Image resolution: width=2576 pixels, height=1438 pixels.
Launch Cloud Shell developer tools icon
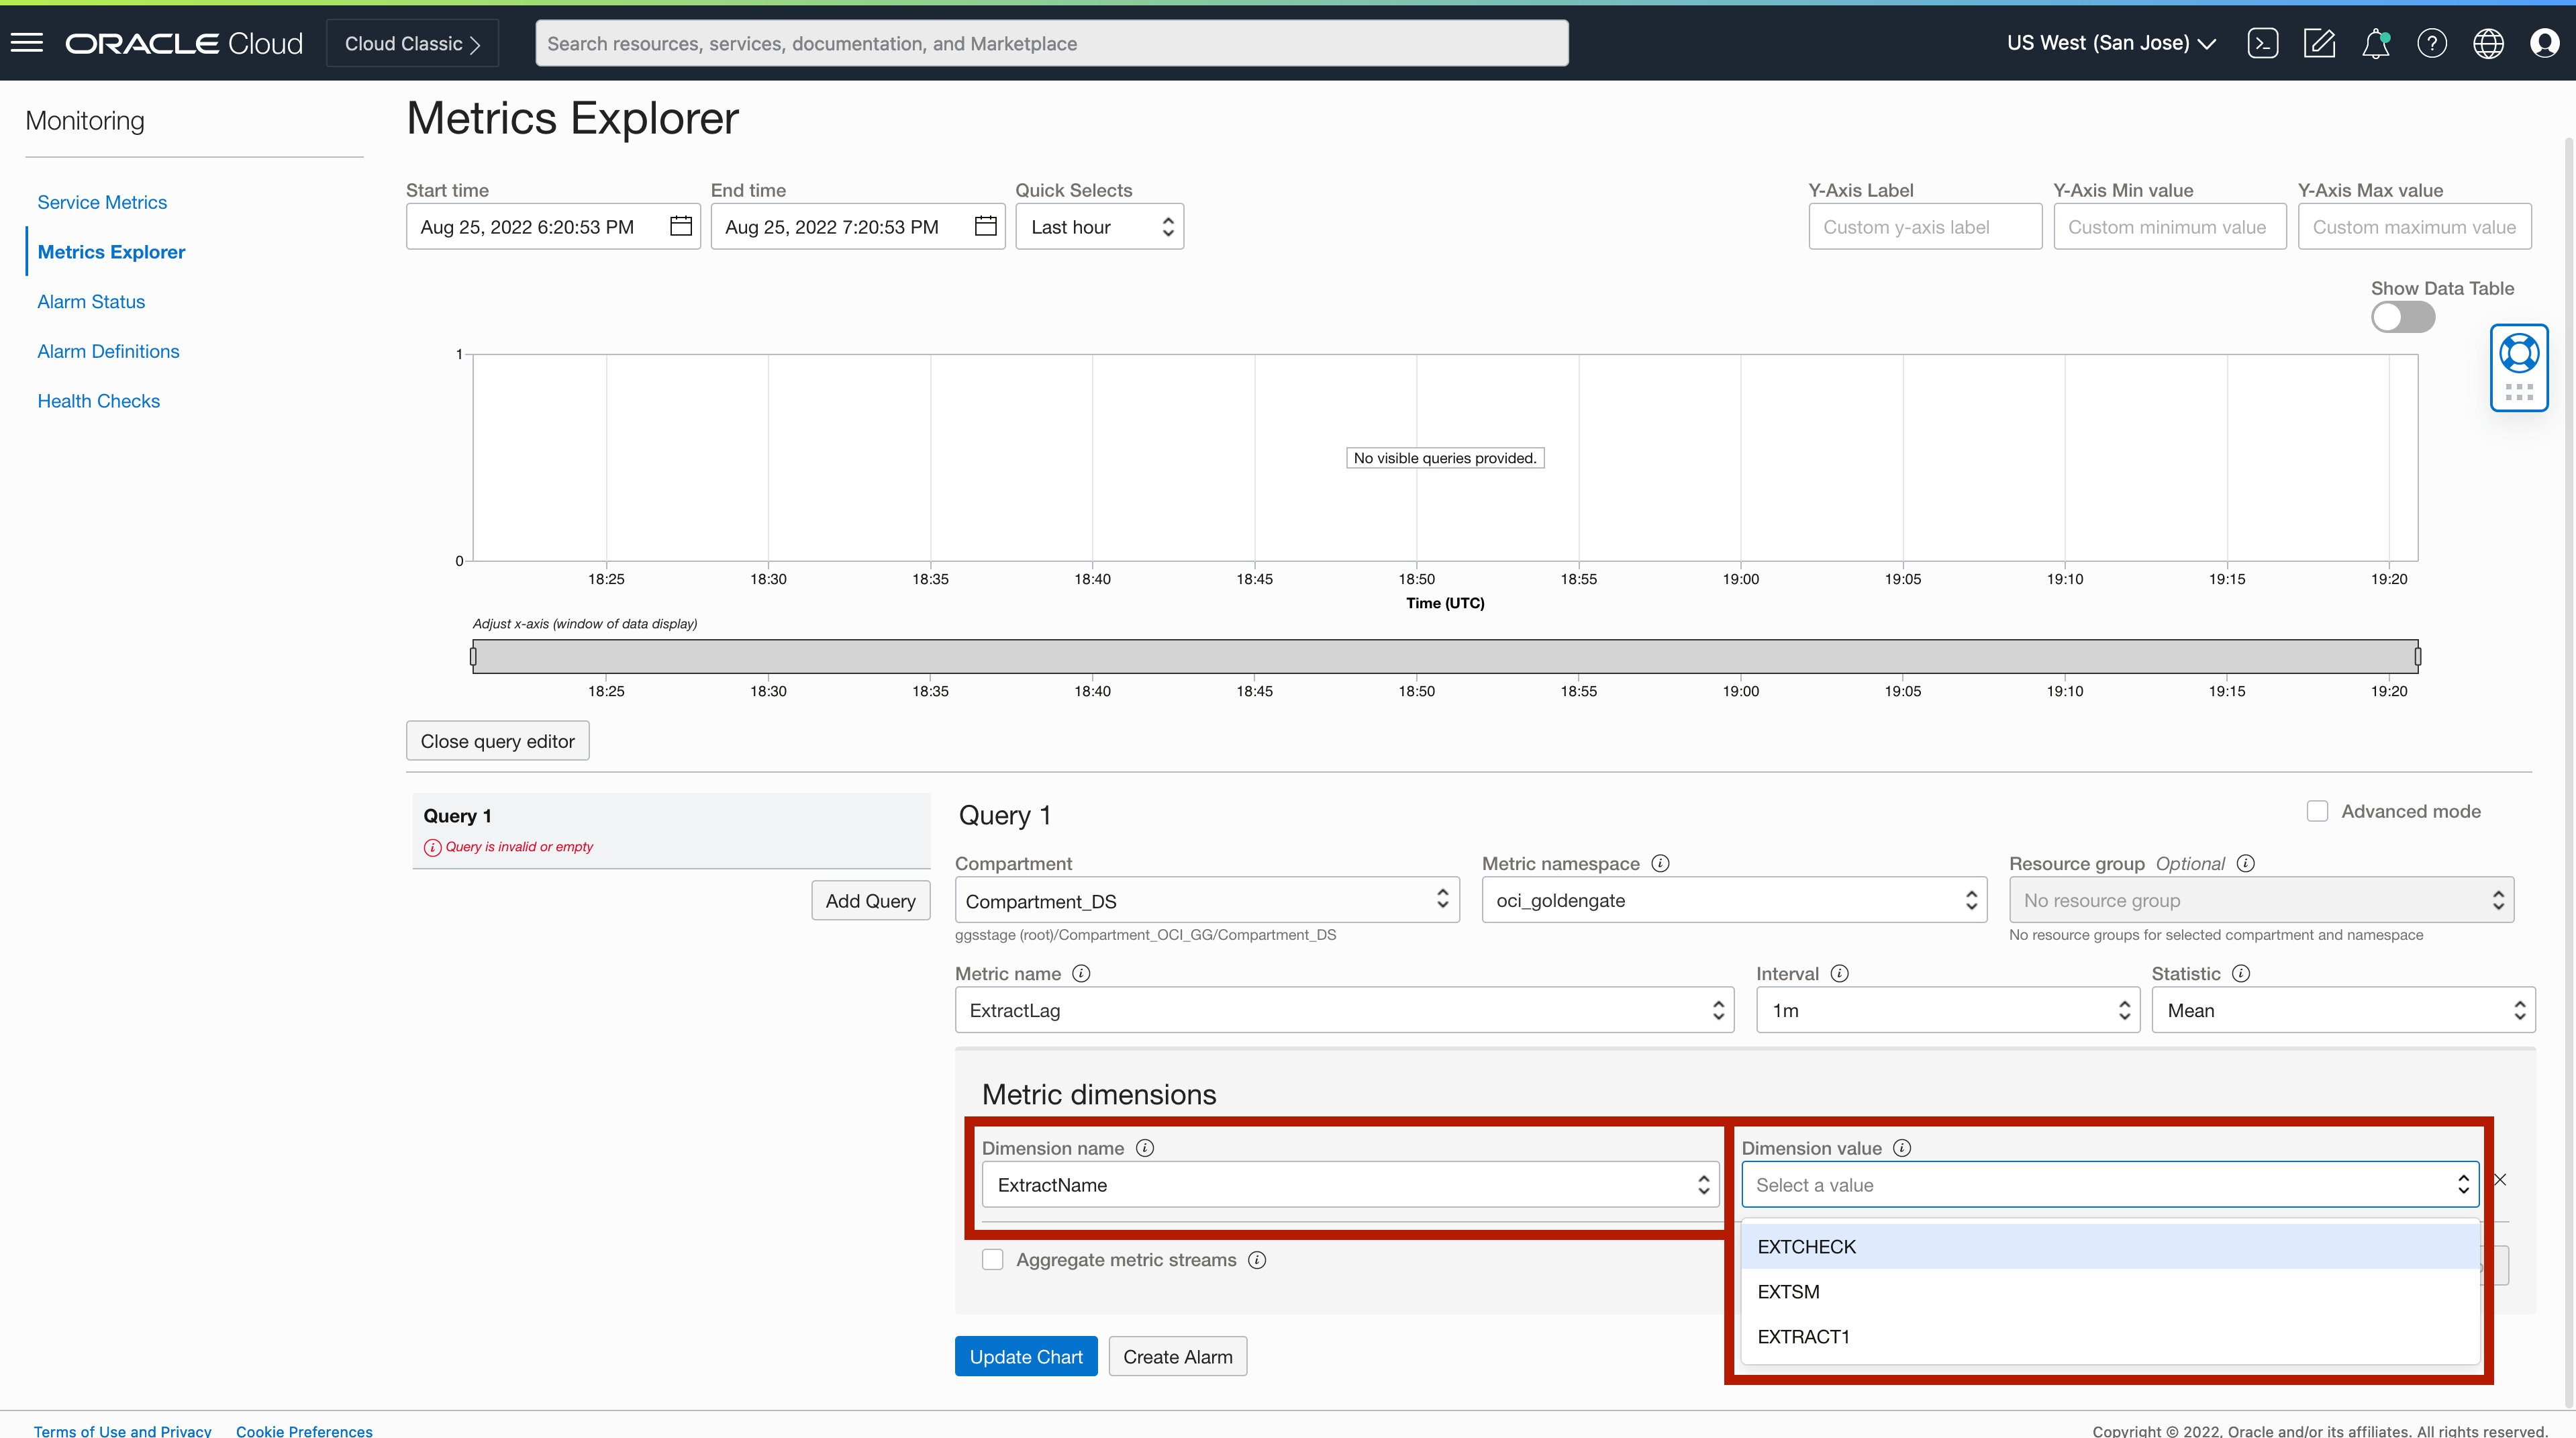click(x=2262, y=43)
